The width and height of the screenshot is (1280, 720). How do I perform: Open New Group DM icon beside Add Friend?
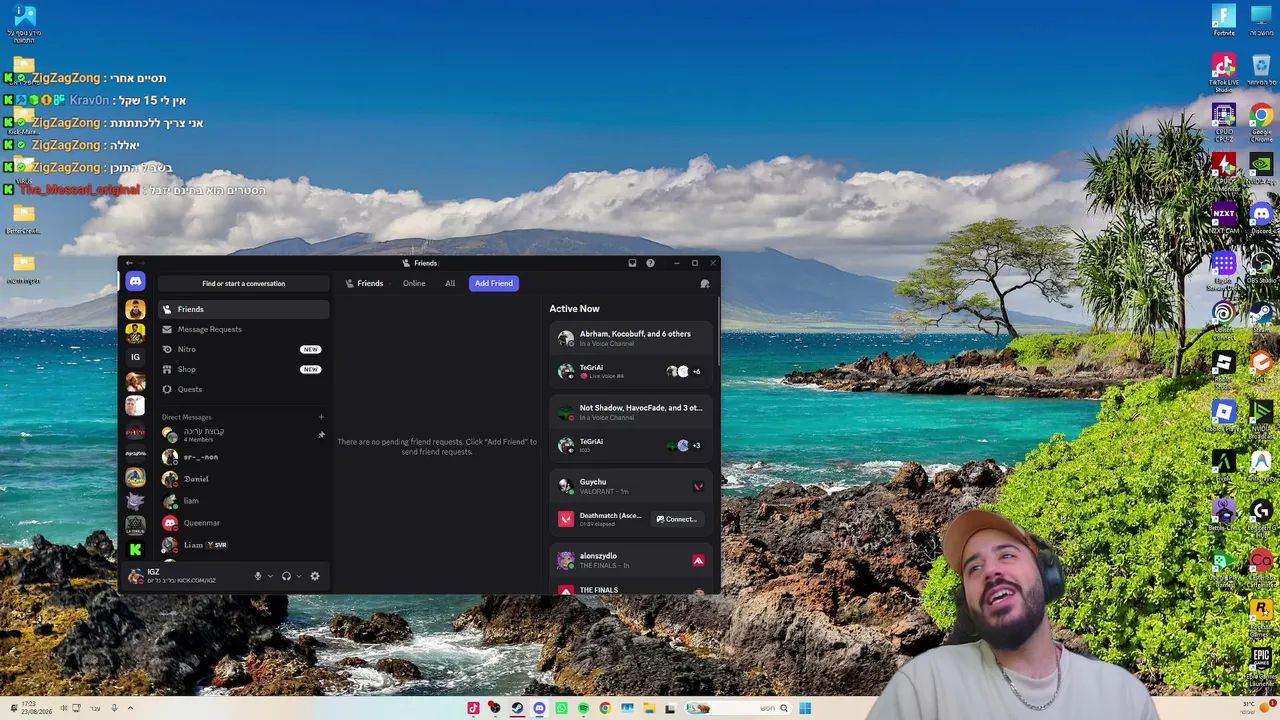705,284
